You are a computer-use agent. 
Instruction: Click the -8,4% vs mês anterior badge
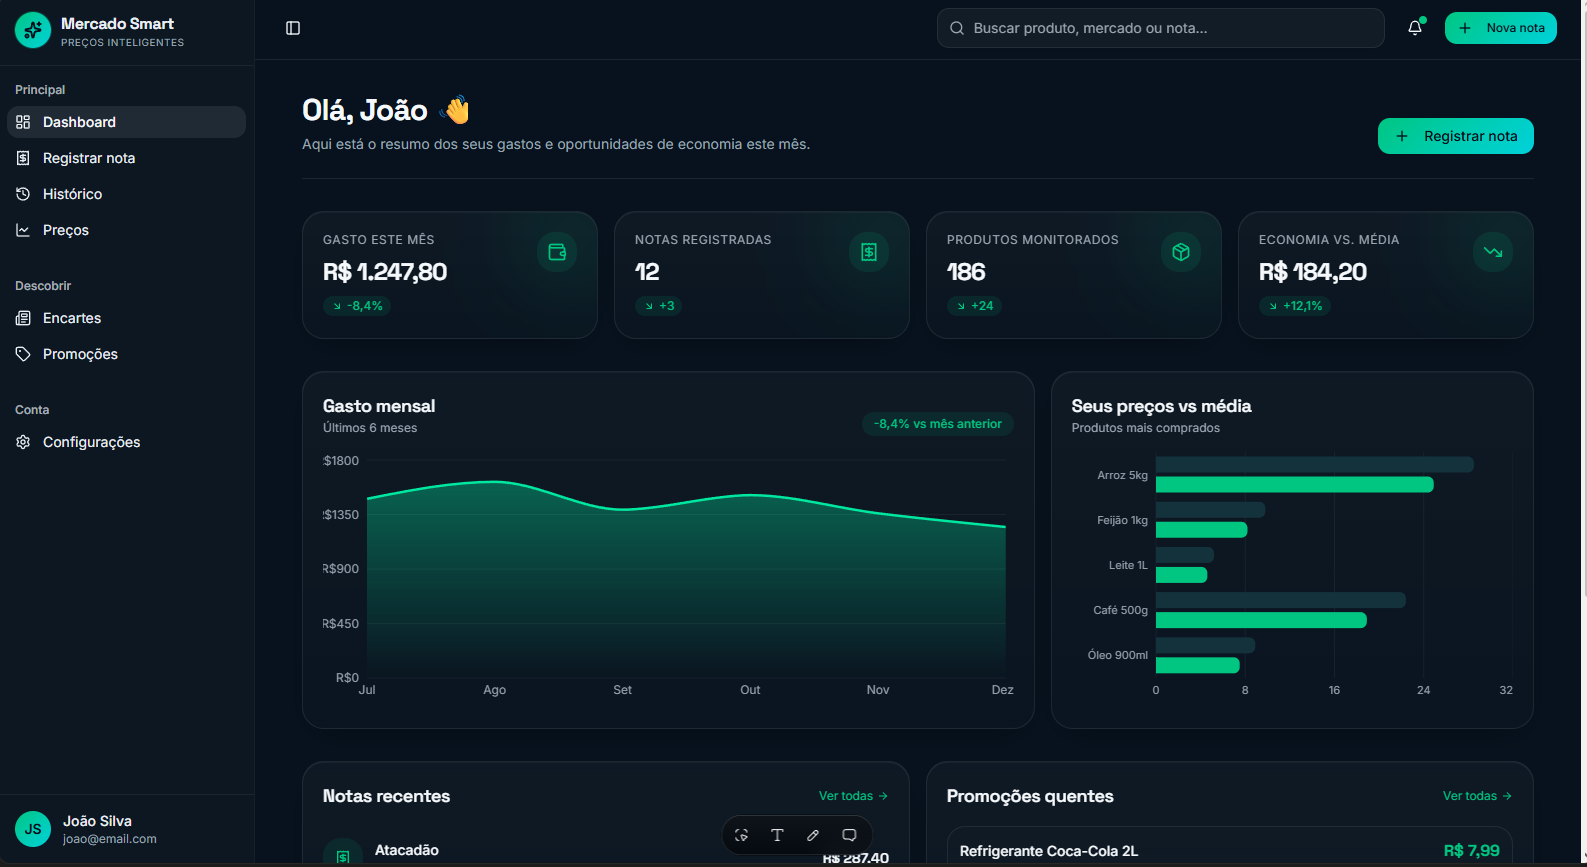[938, 424]
